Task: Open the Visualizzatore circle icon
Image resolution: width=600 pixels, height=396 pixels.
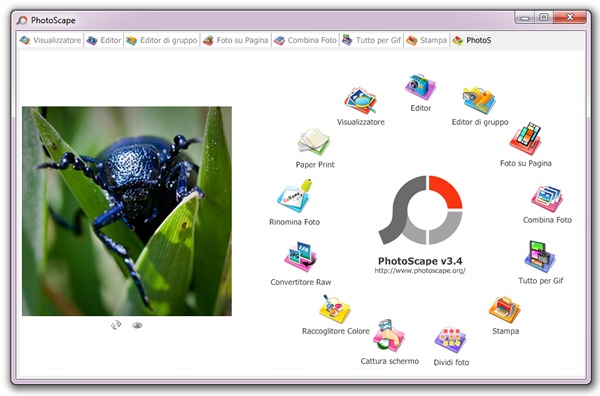Action: click(360, 101)
